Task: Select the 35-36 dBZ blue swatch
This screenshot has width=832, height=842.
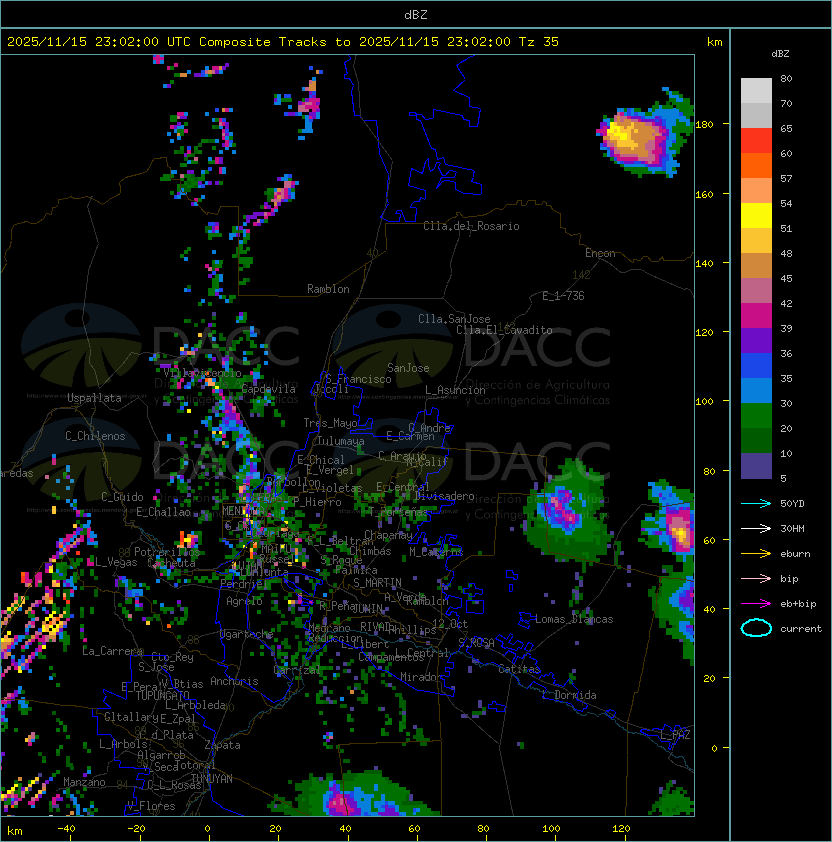Action: point(756,366)
